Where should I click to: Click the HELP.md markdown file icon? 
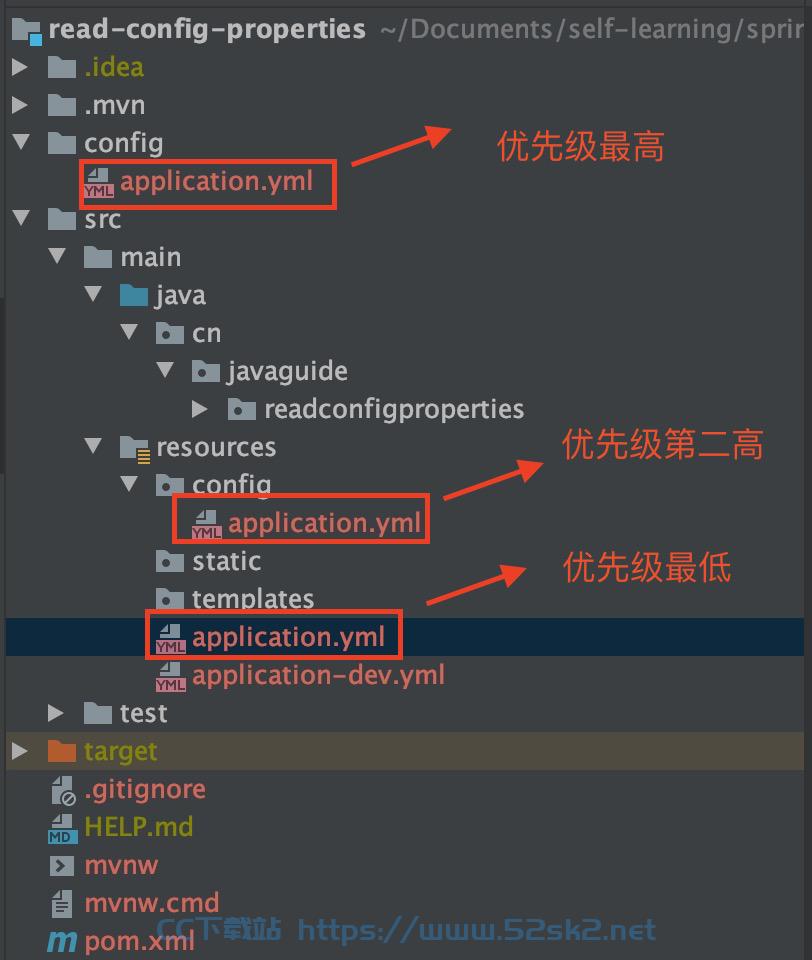(x=62, y=828)
